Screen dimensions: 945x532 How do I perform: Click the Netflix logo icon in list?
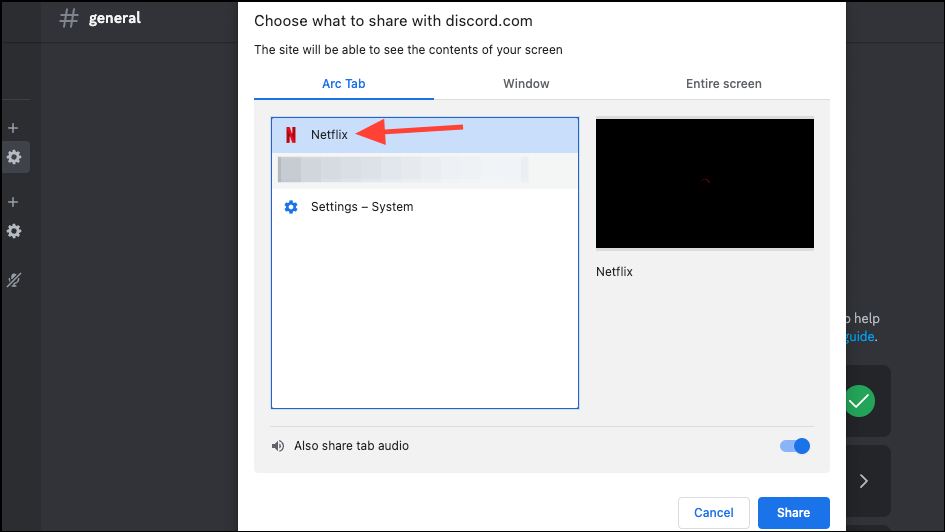[291, 135]
